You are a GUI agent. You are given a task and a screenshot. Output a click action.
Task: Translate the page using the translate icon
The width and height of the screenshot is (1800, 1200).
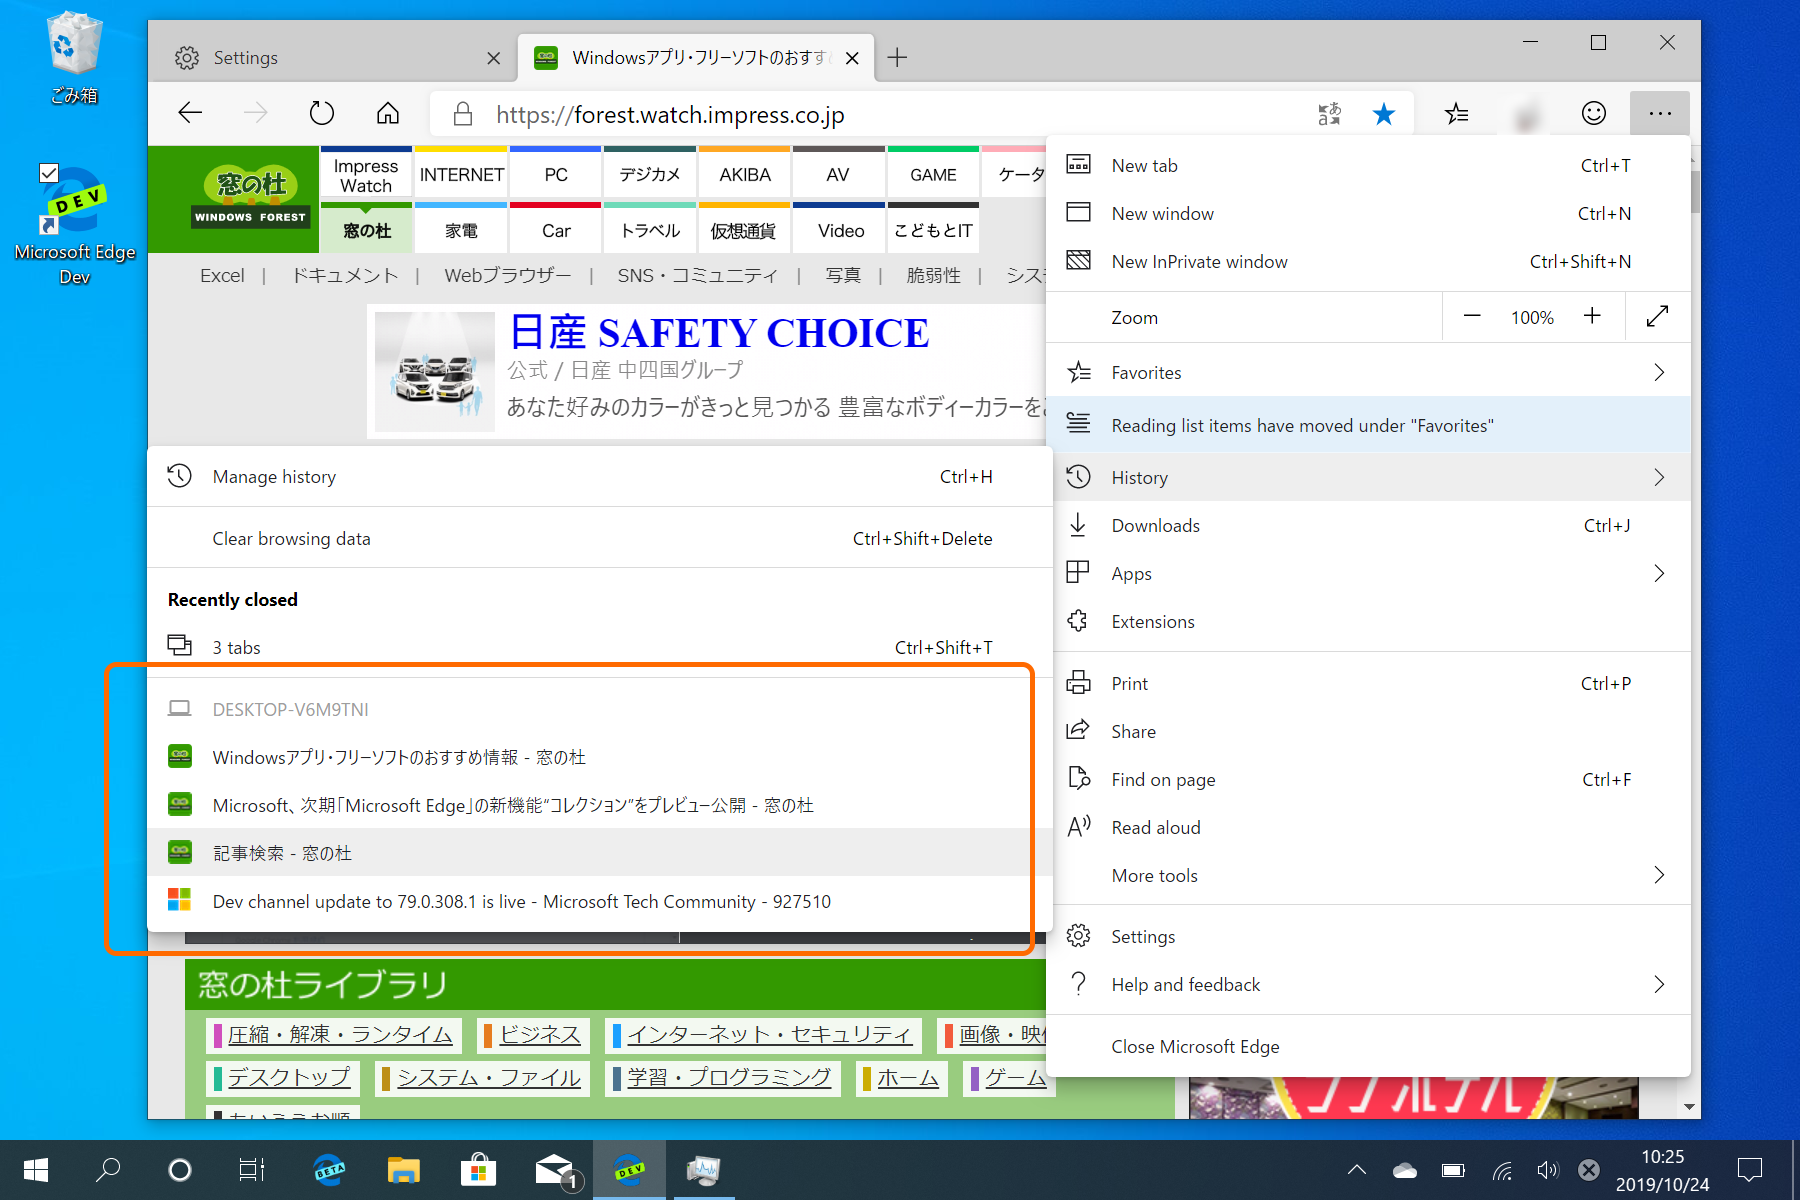click(1330, 113)
